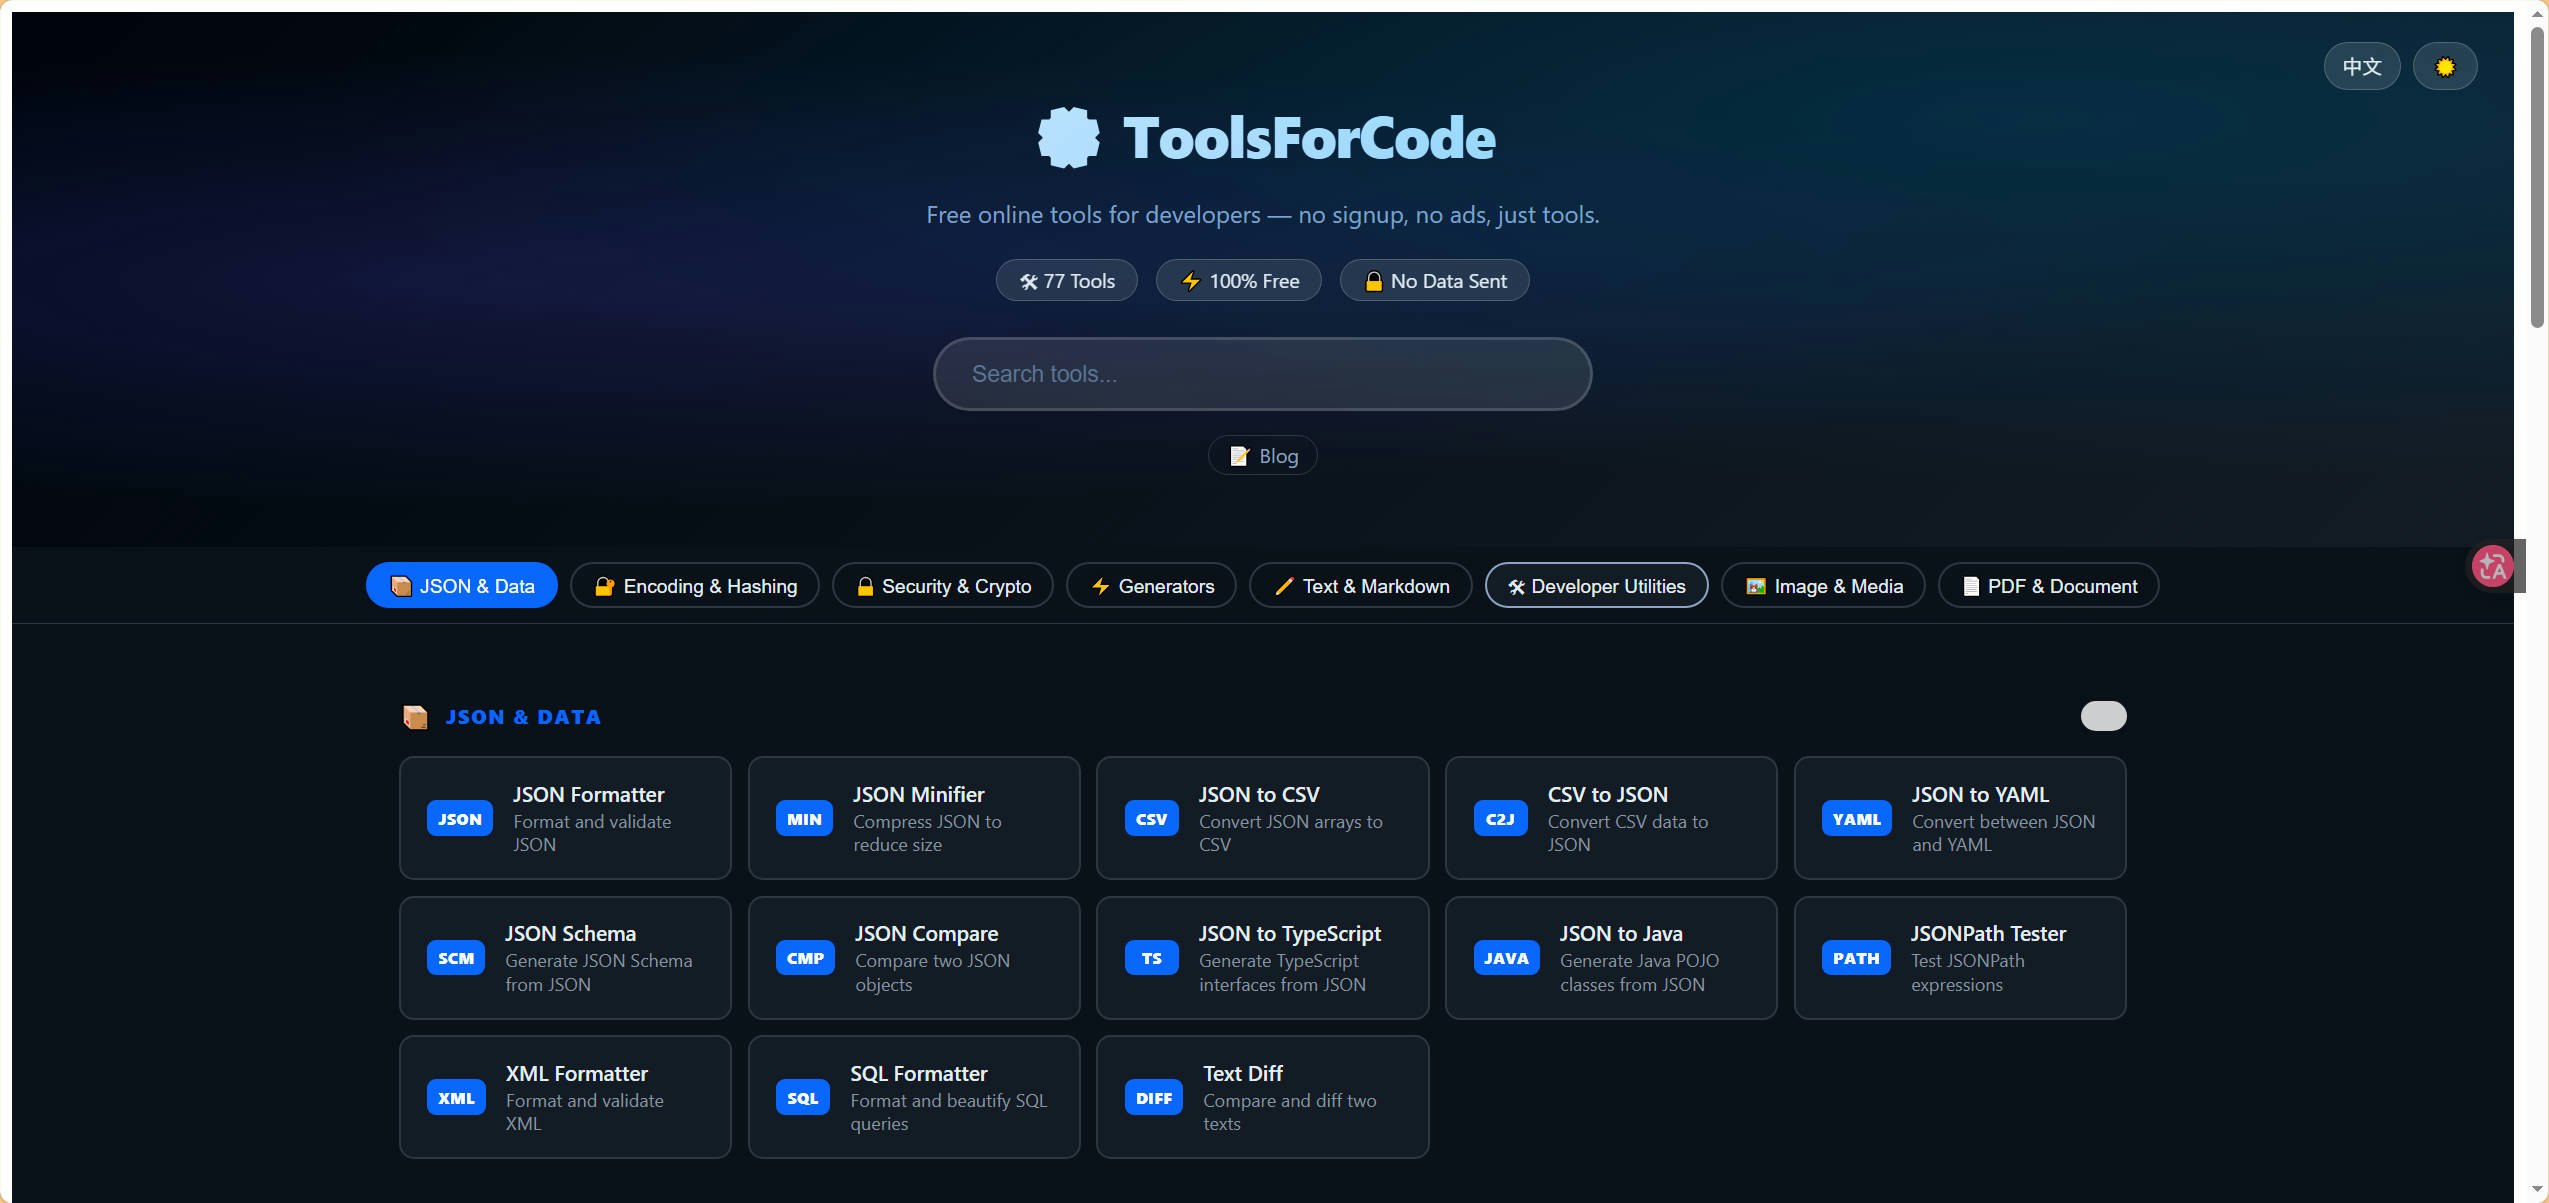
Task: Toggle the light/dark theme
Action: [x=2445, y=65]
